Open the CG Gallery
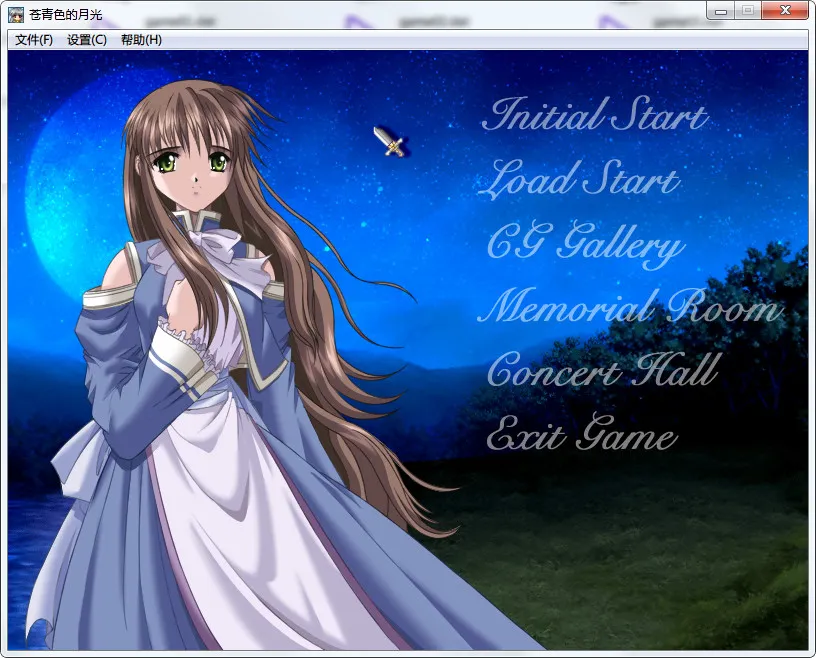816x658 pixels. (585, 244)
